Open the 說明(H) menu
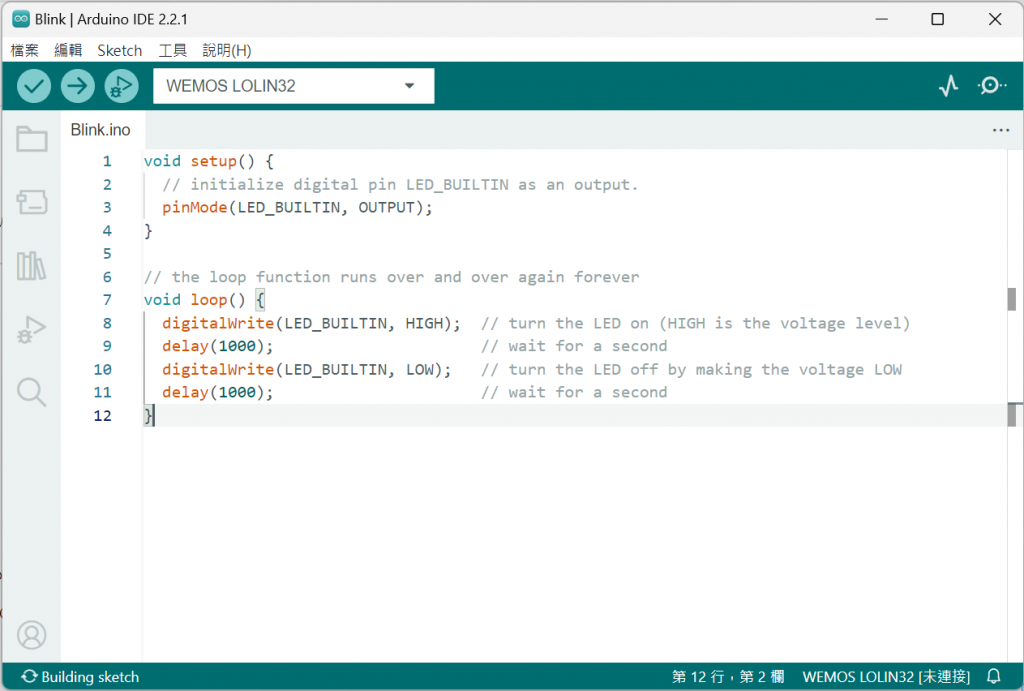Image resolution: width=1024 pixels, height=691 pixels. pos(227,50)
